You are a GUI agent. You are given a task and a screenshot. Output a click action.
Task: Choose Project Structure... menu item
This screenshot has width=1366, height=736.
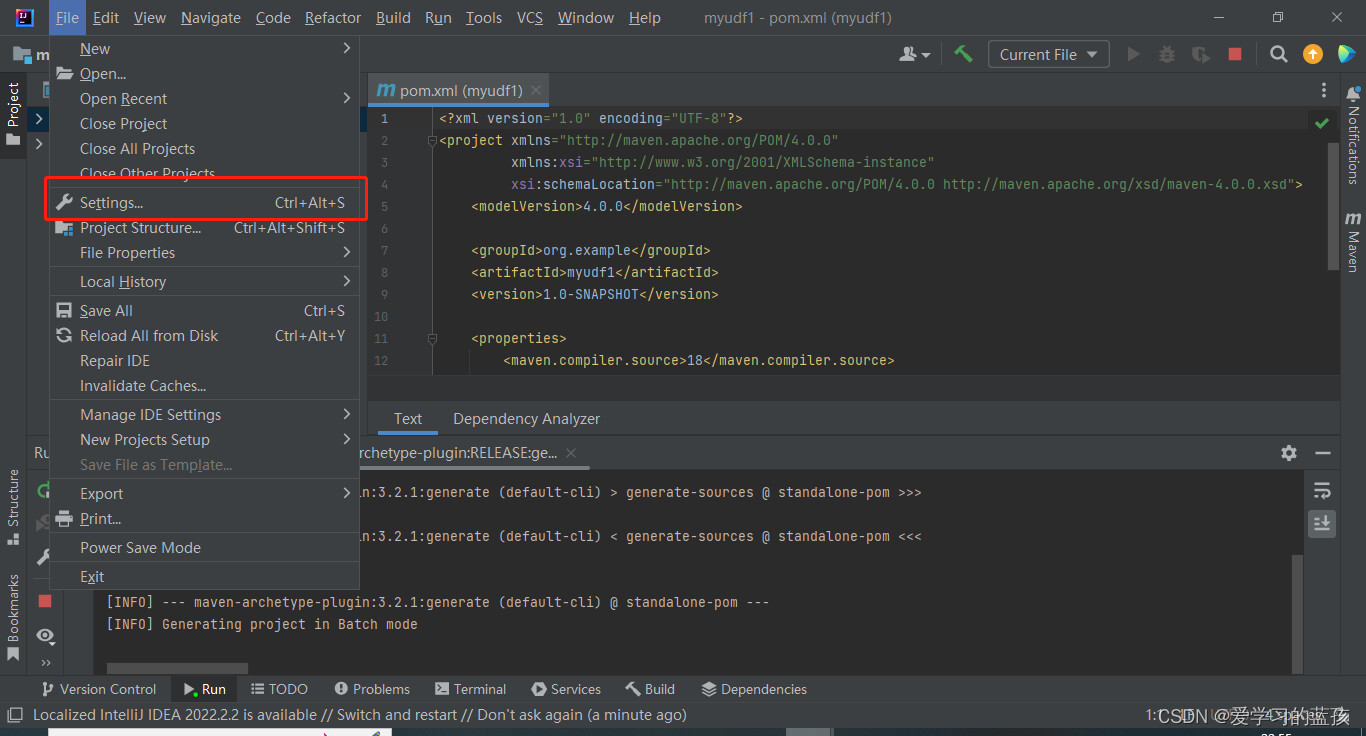point(204,228)
